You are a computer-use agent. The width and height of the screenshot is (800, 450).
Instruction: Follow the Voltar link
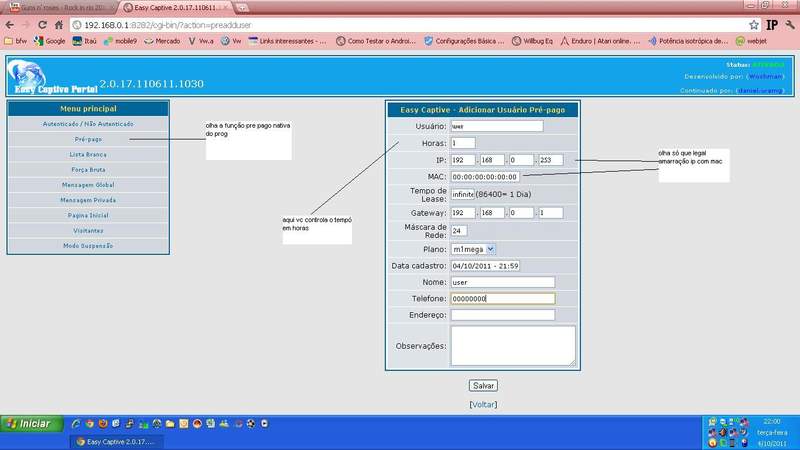pos(483,405)
